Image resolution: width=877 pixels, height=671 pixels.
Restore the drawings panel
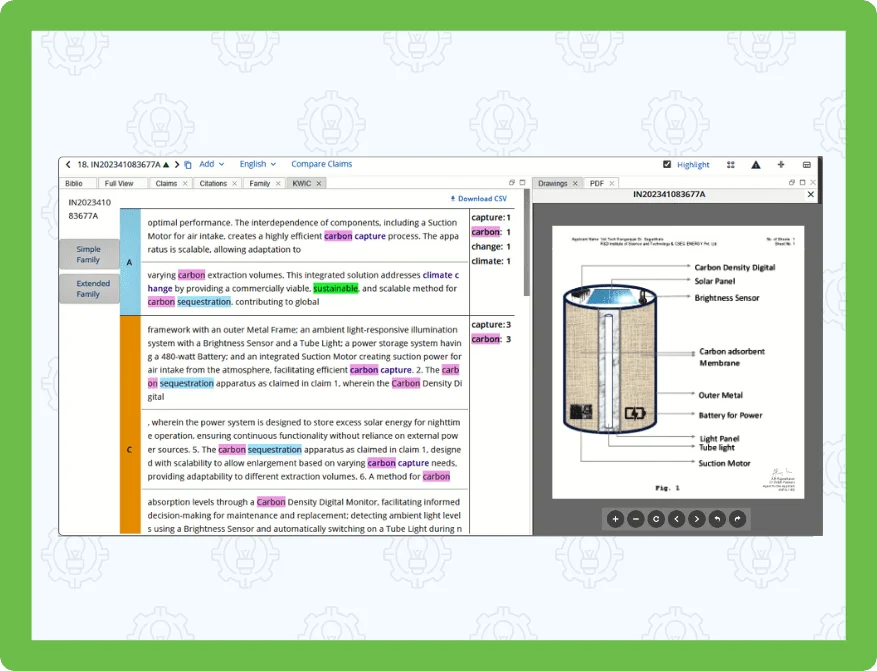pos(791,182)
